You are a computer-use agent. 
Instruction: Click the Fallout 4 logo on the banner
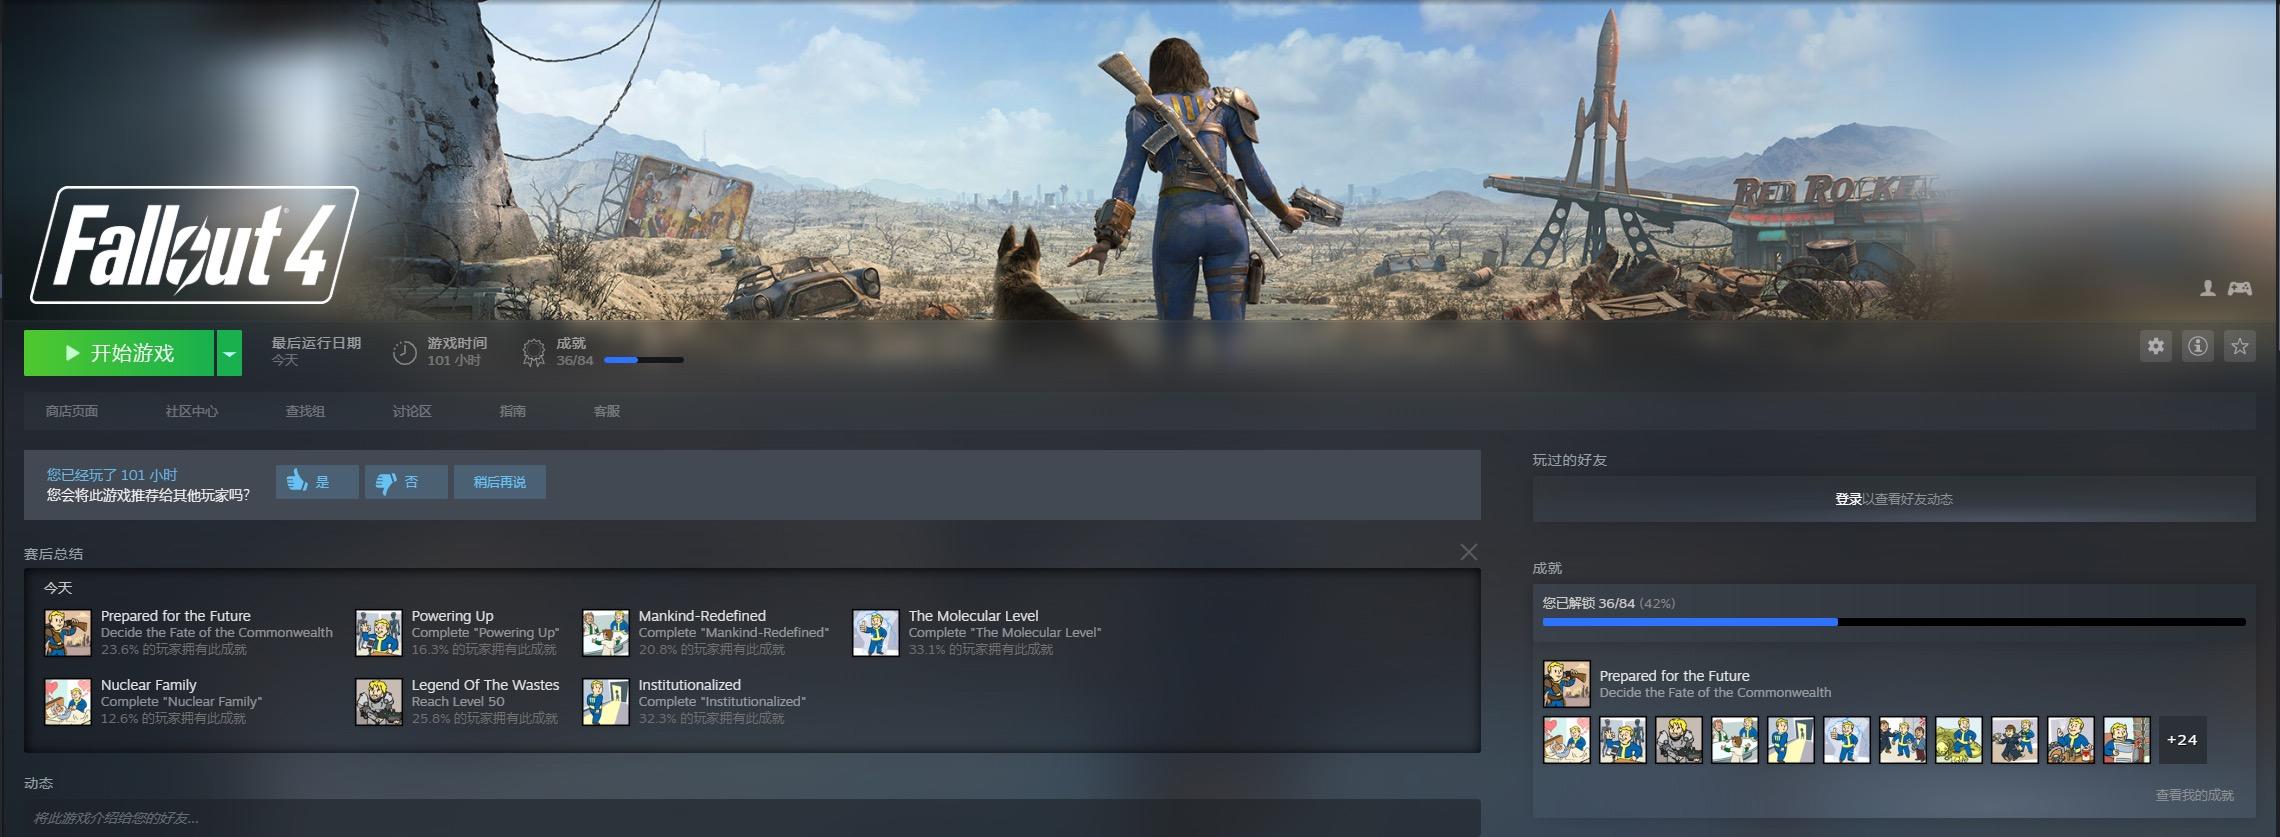pyautogui.click(x=194, y=245)
